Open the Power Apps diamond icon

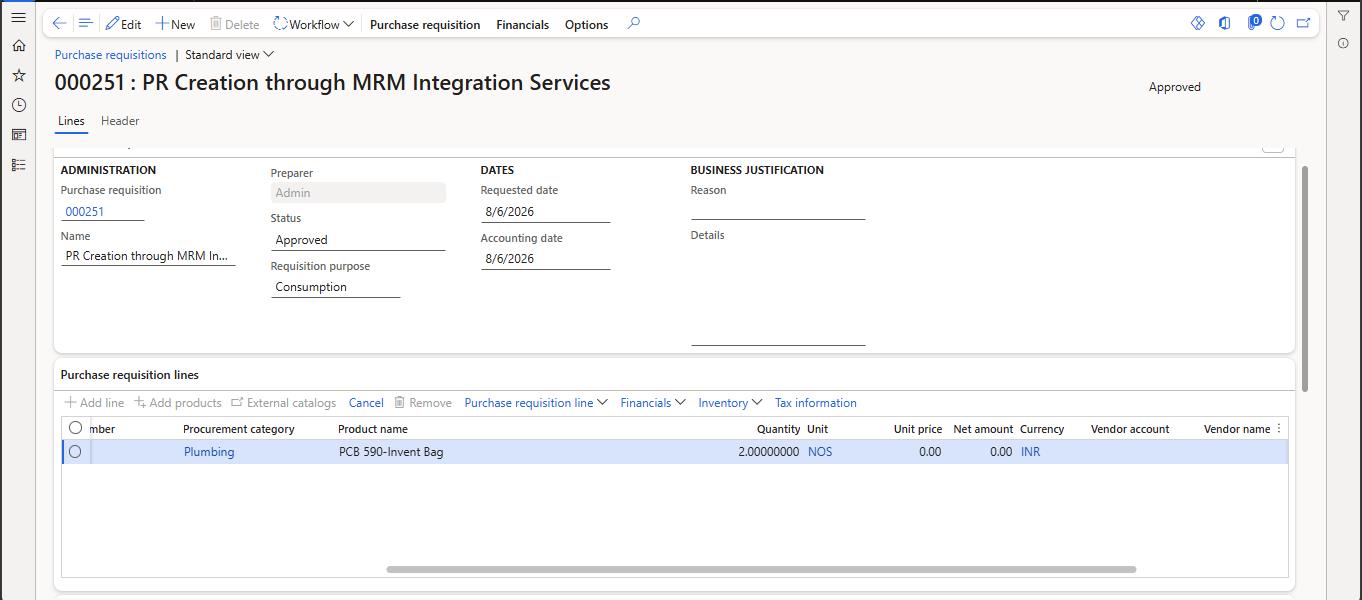(1198, 23)
